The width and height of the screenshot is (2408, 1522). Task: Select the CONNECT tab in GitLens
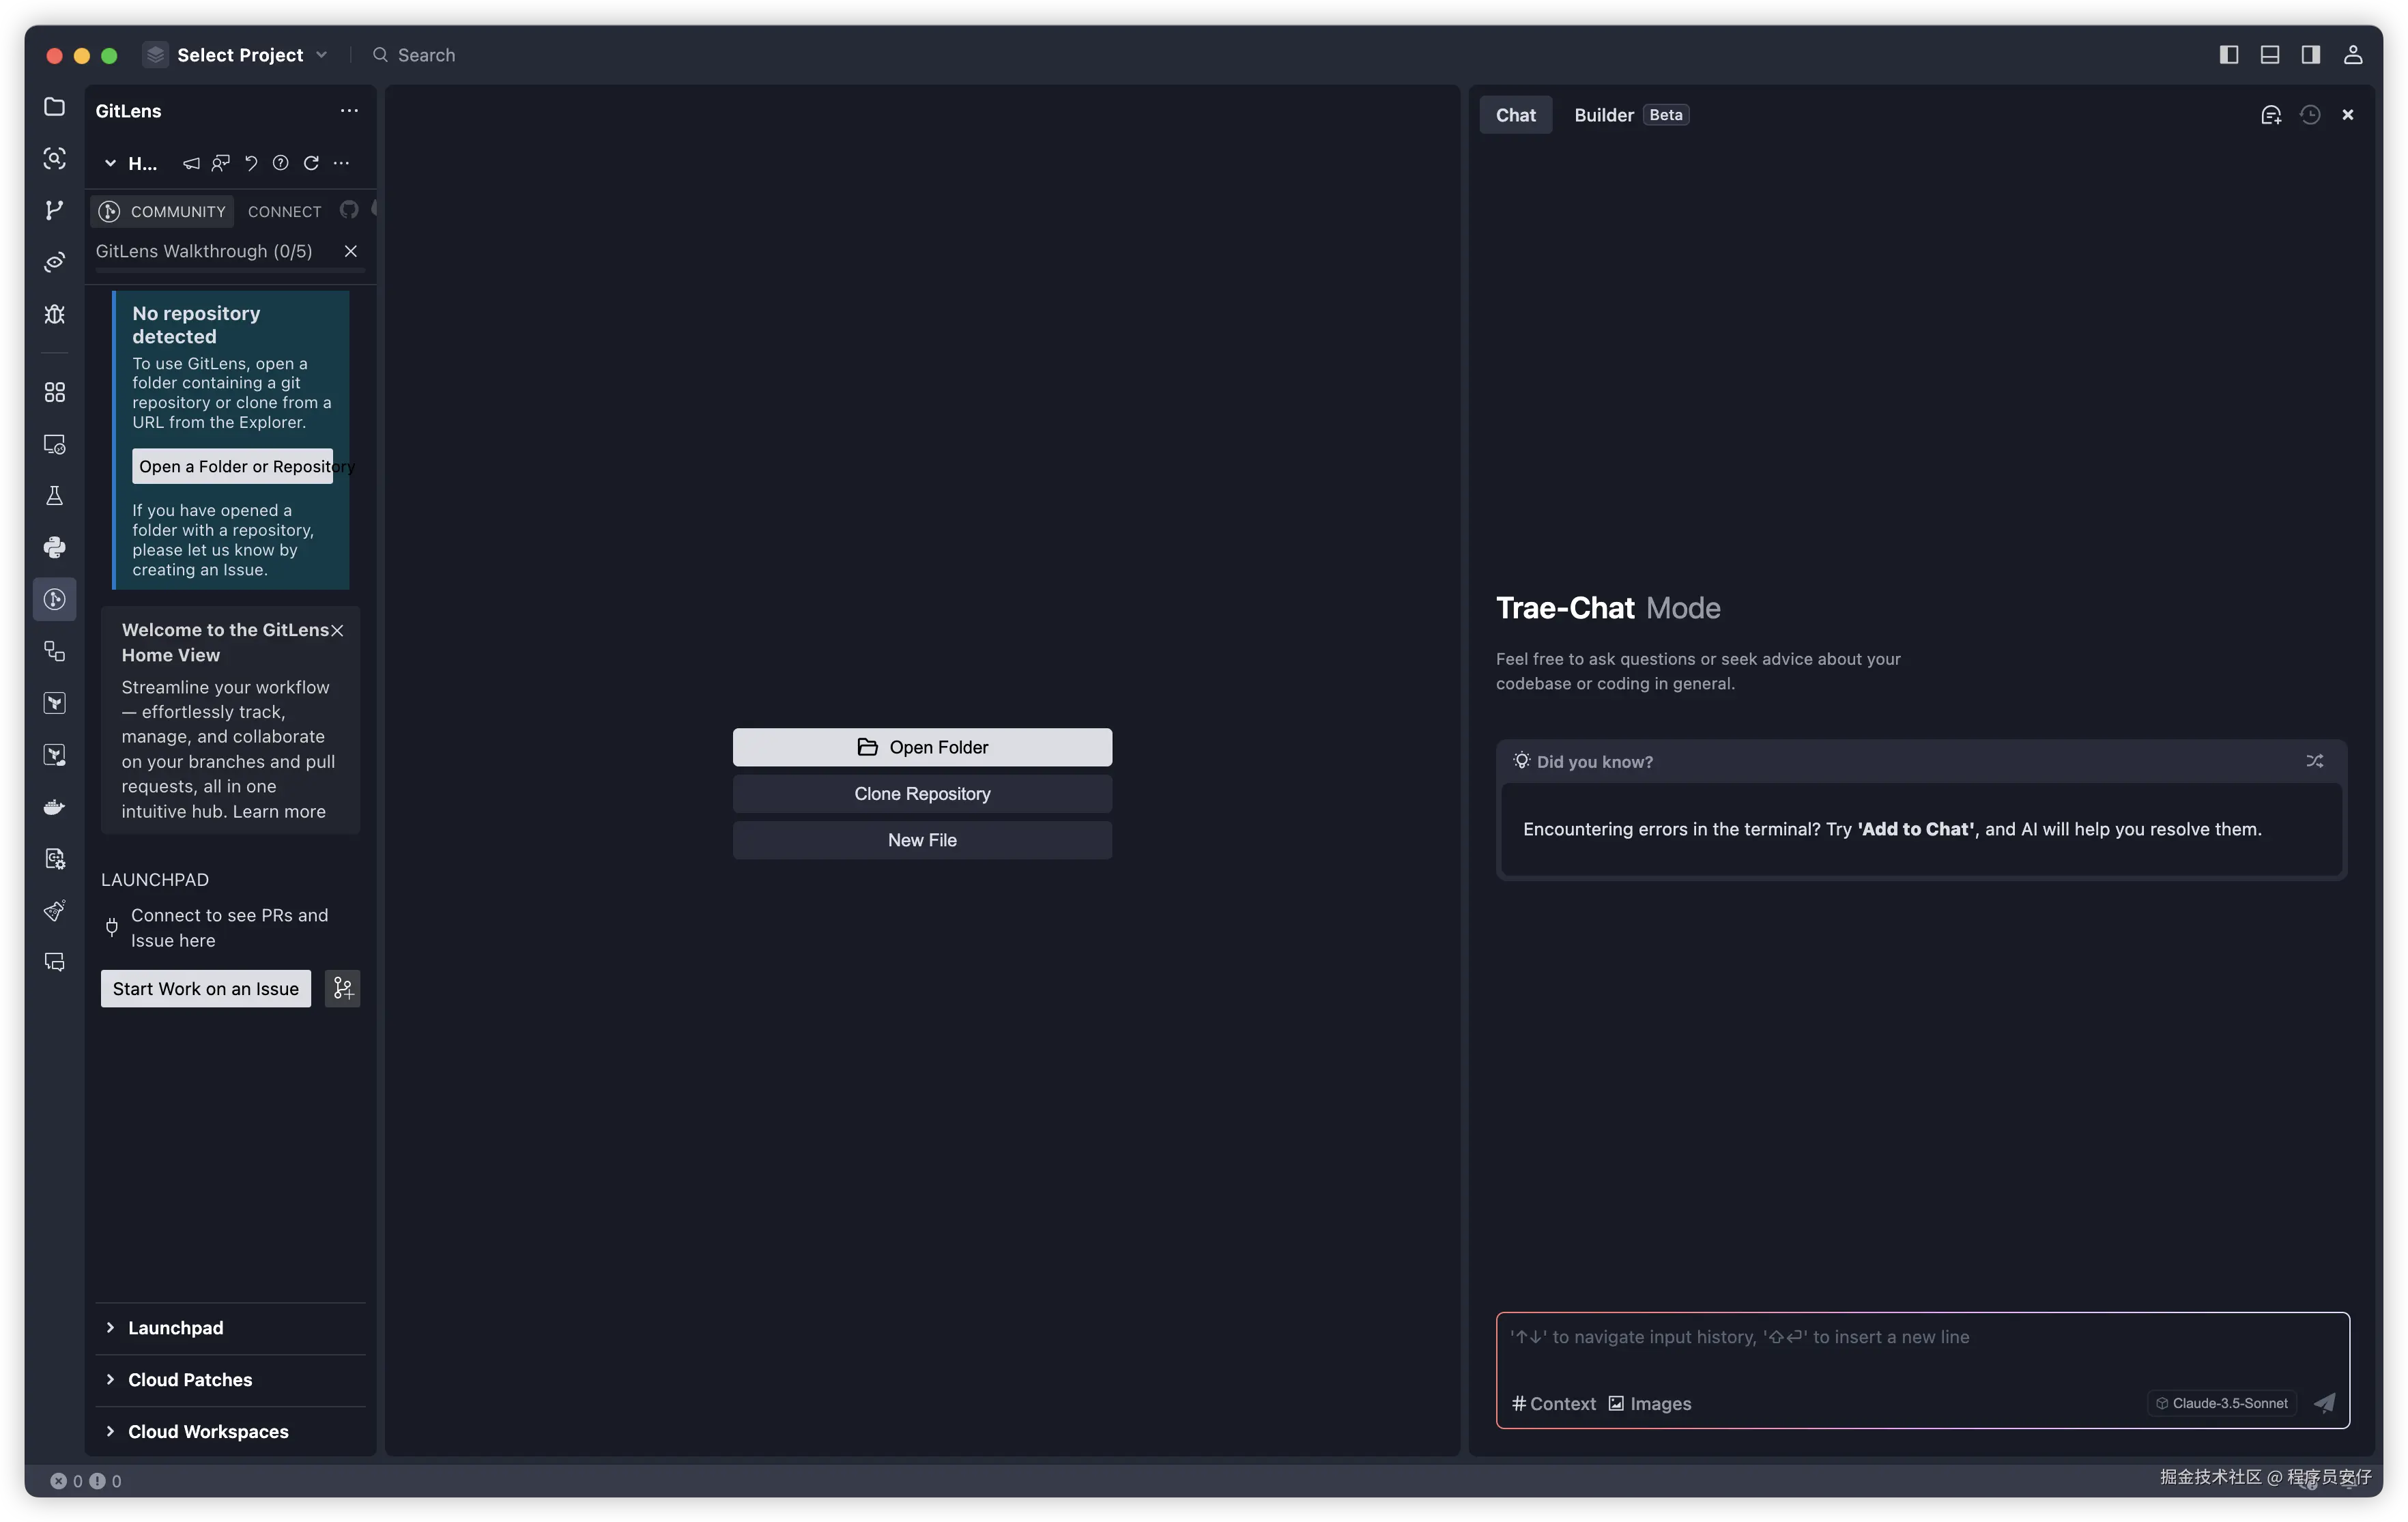tap(284, 211)
